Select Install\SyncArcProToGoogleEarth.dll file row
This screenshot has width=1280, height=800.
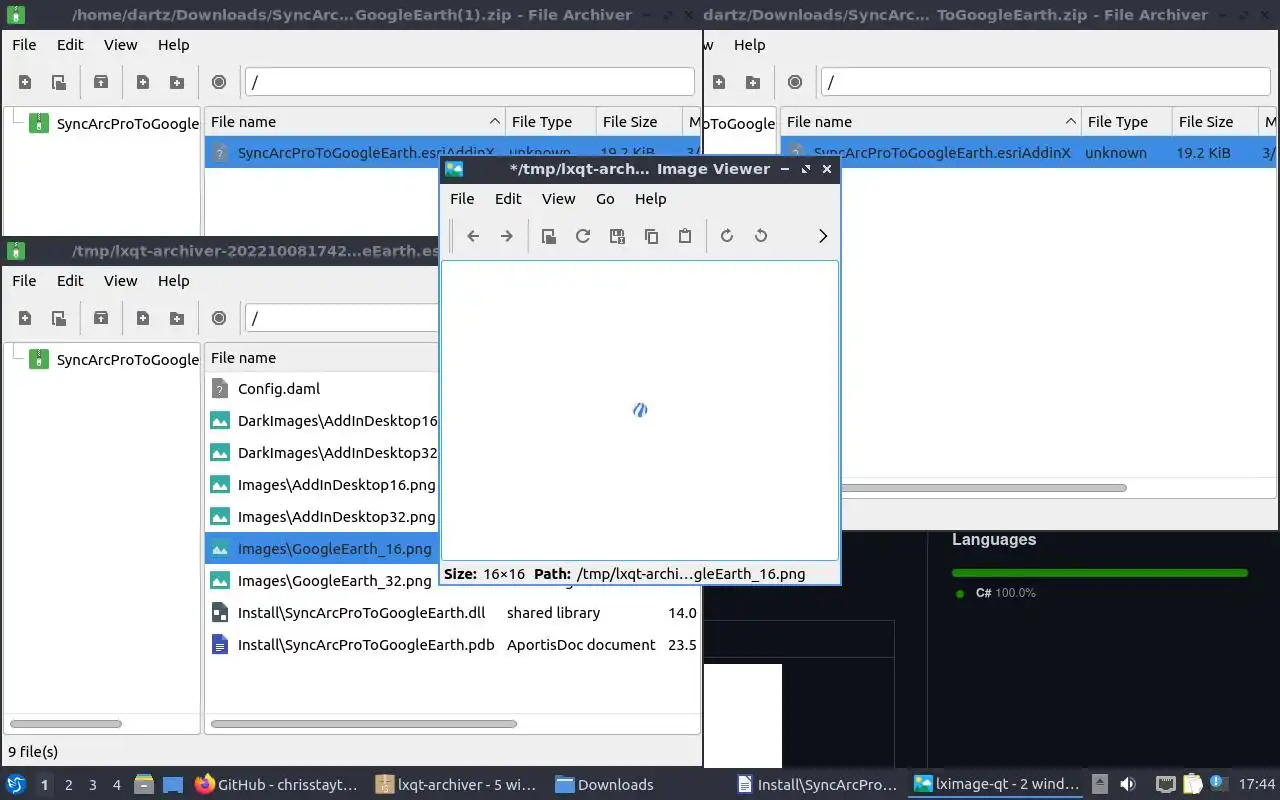click(x=452, y=613)
